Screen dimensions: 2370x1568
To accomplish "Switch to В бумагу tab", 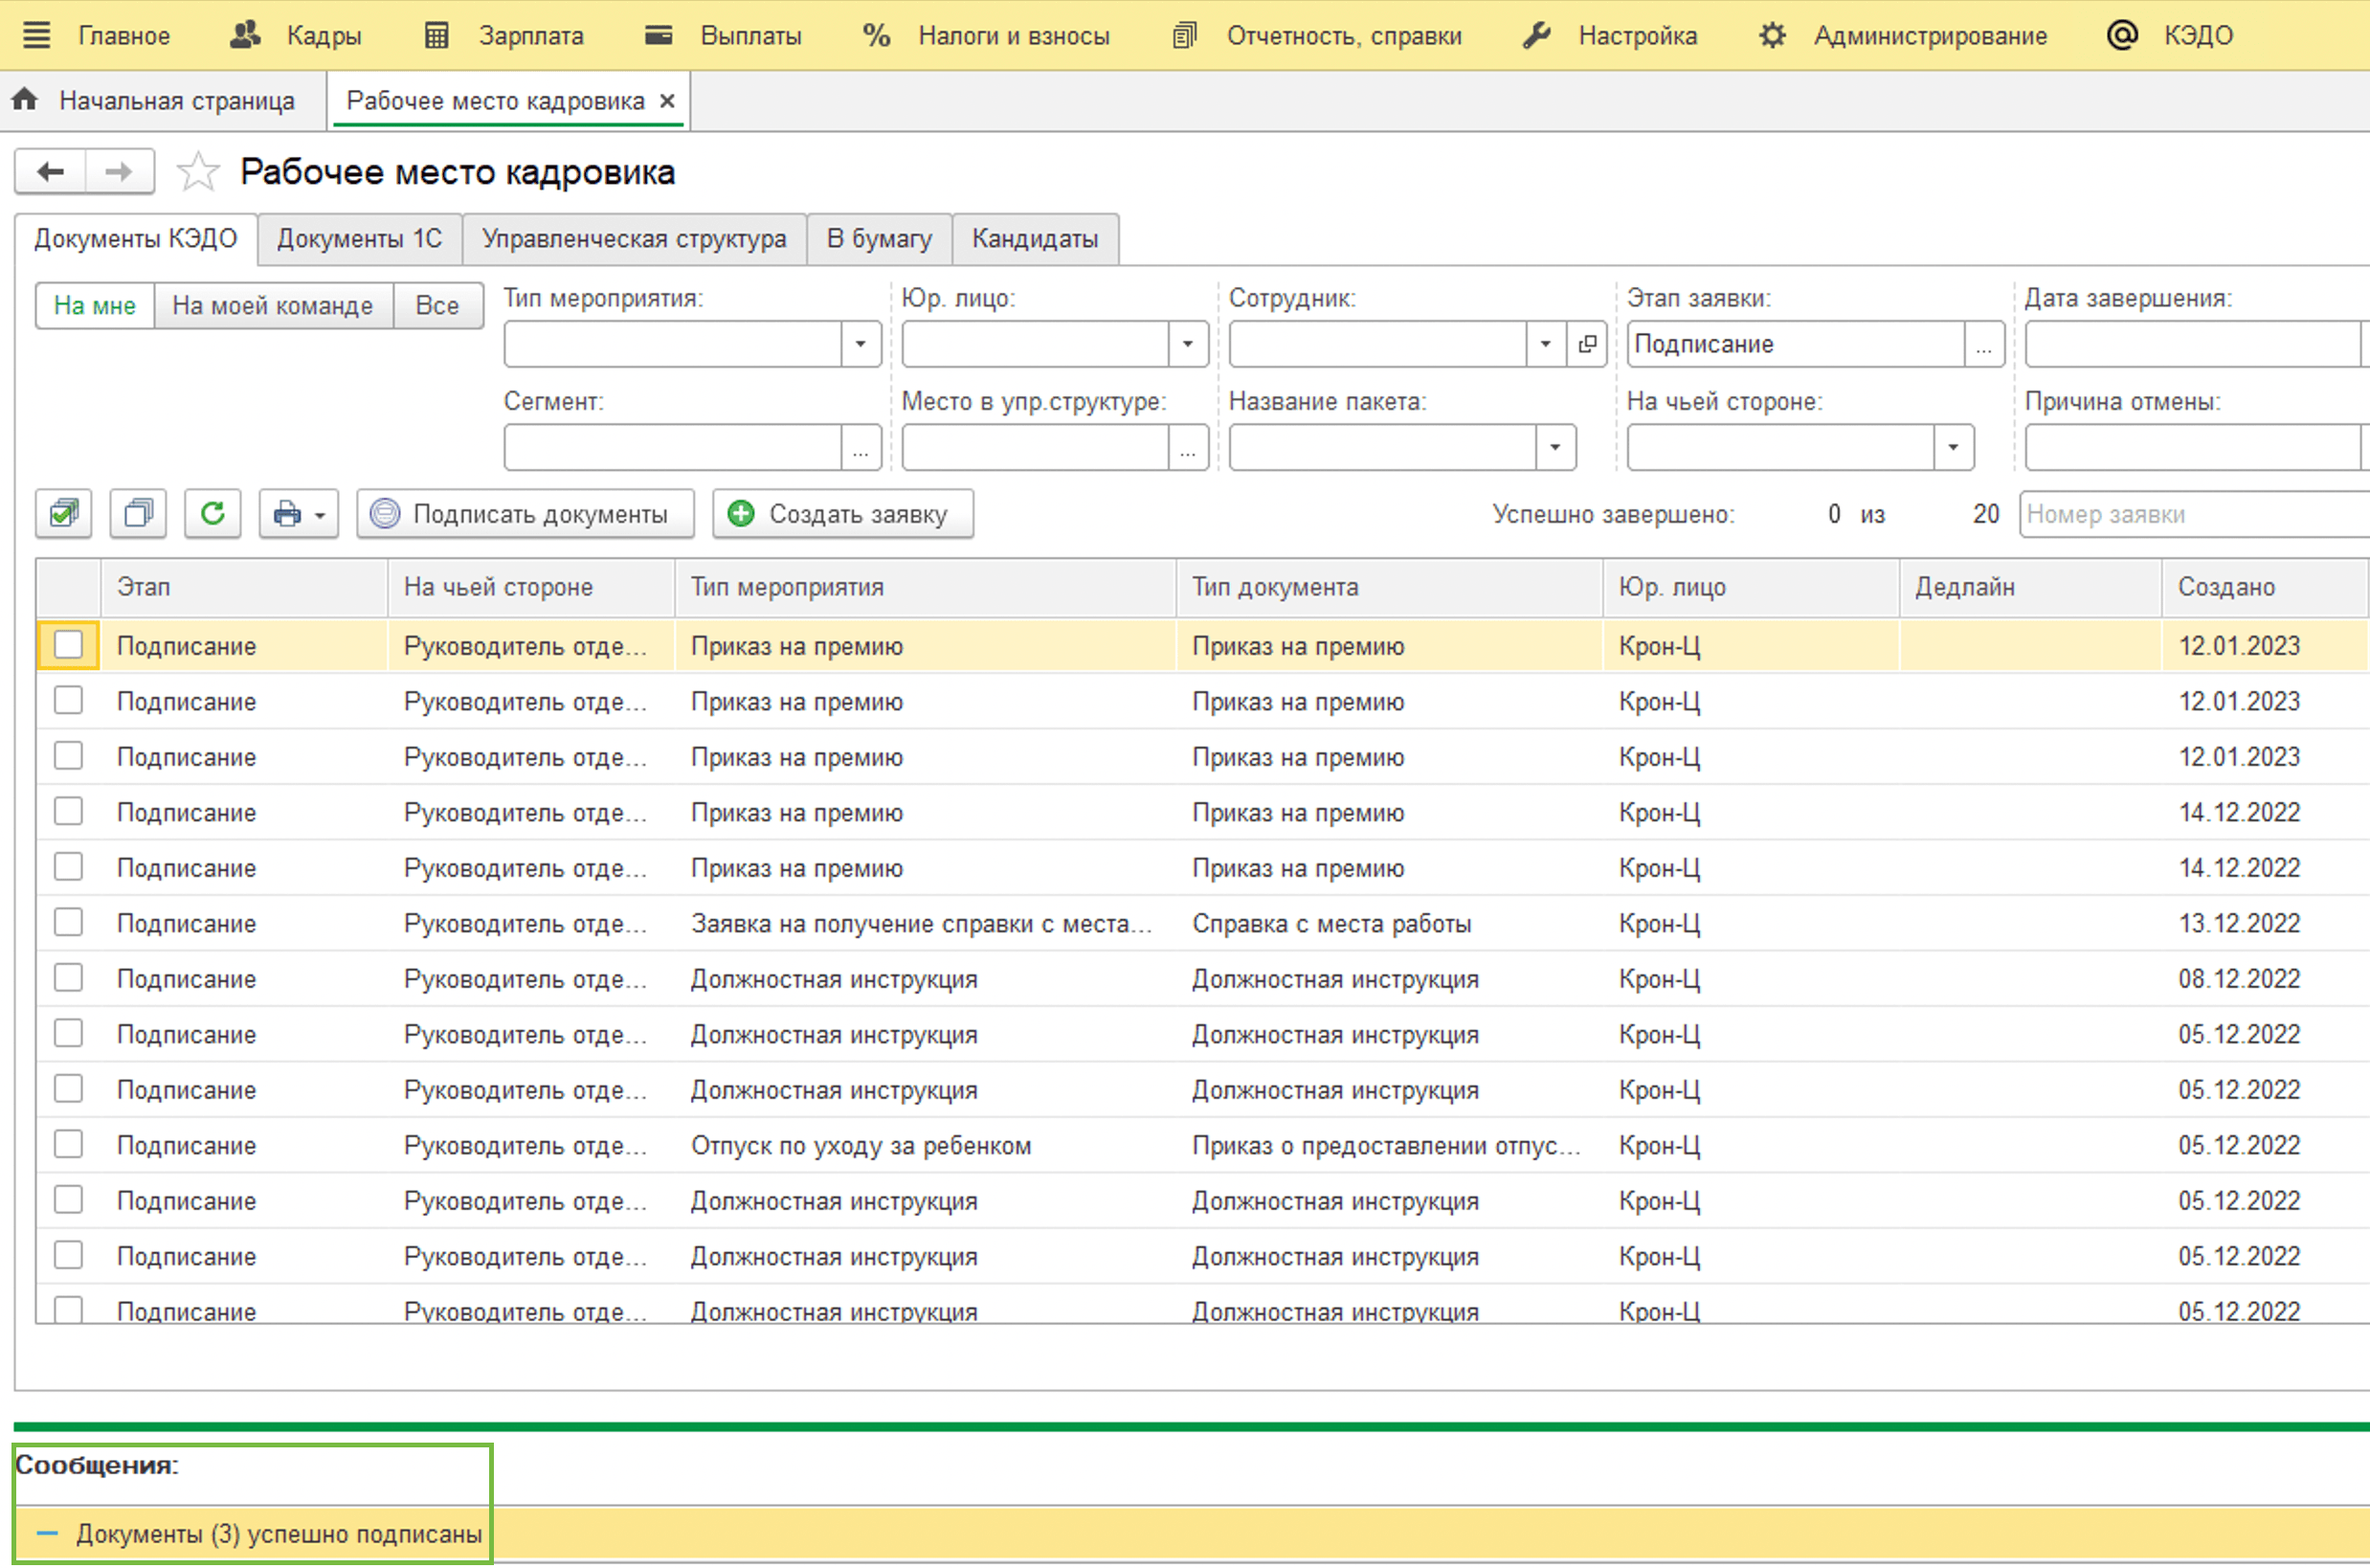I will coord(879,239).
